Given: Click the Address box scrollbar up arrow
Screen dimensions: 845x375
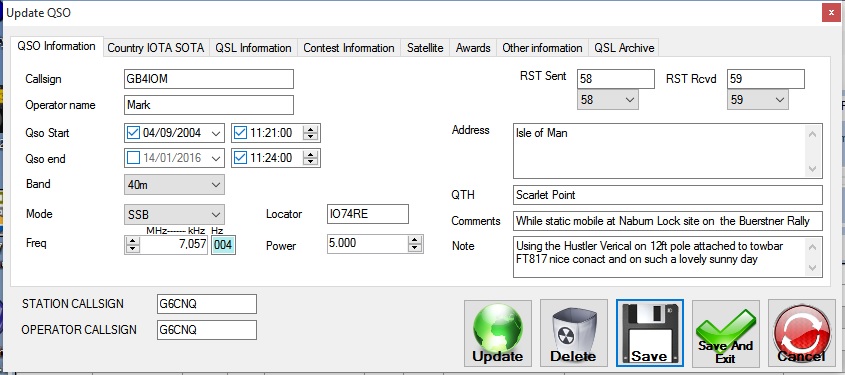Looking at the screenshot, I should pyautogui.click(x=813, y=133).
